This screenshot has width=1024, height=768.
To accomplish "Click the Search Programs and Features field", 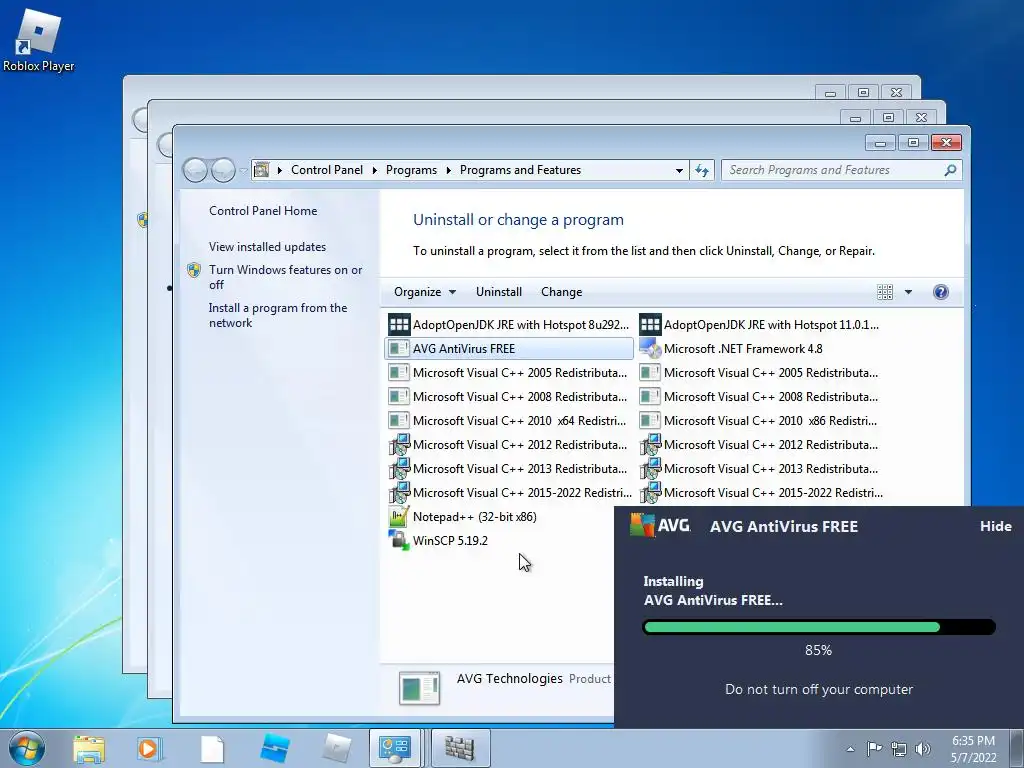I will tap(841, 170).
